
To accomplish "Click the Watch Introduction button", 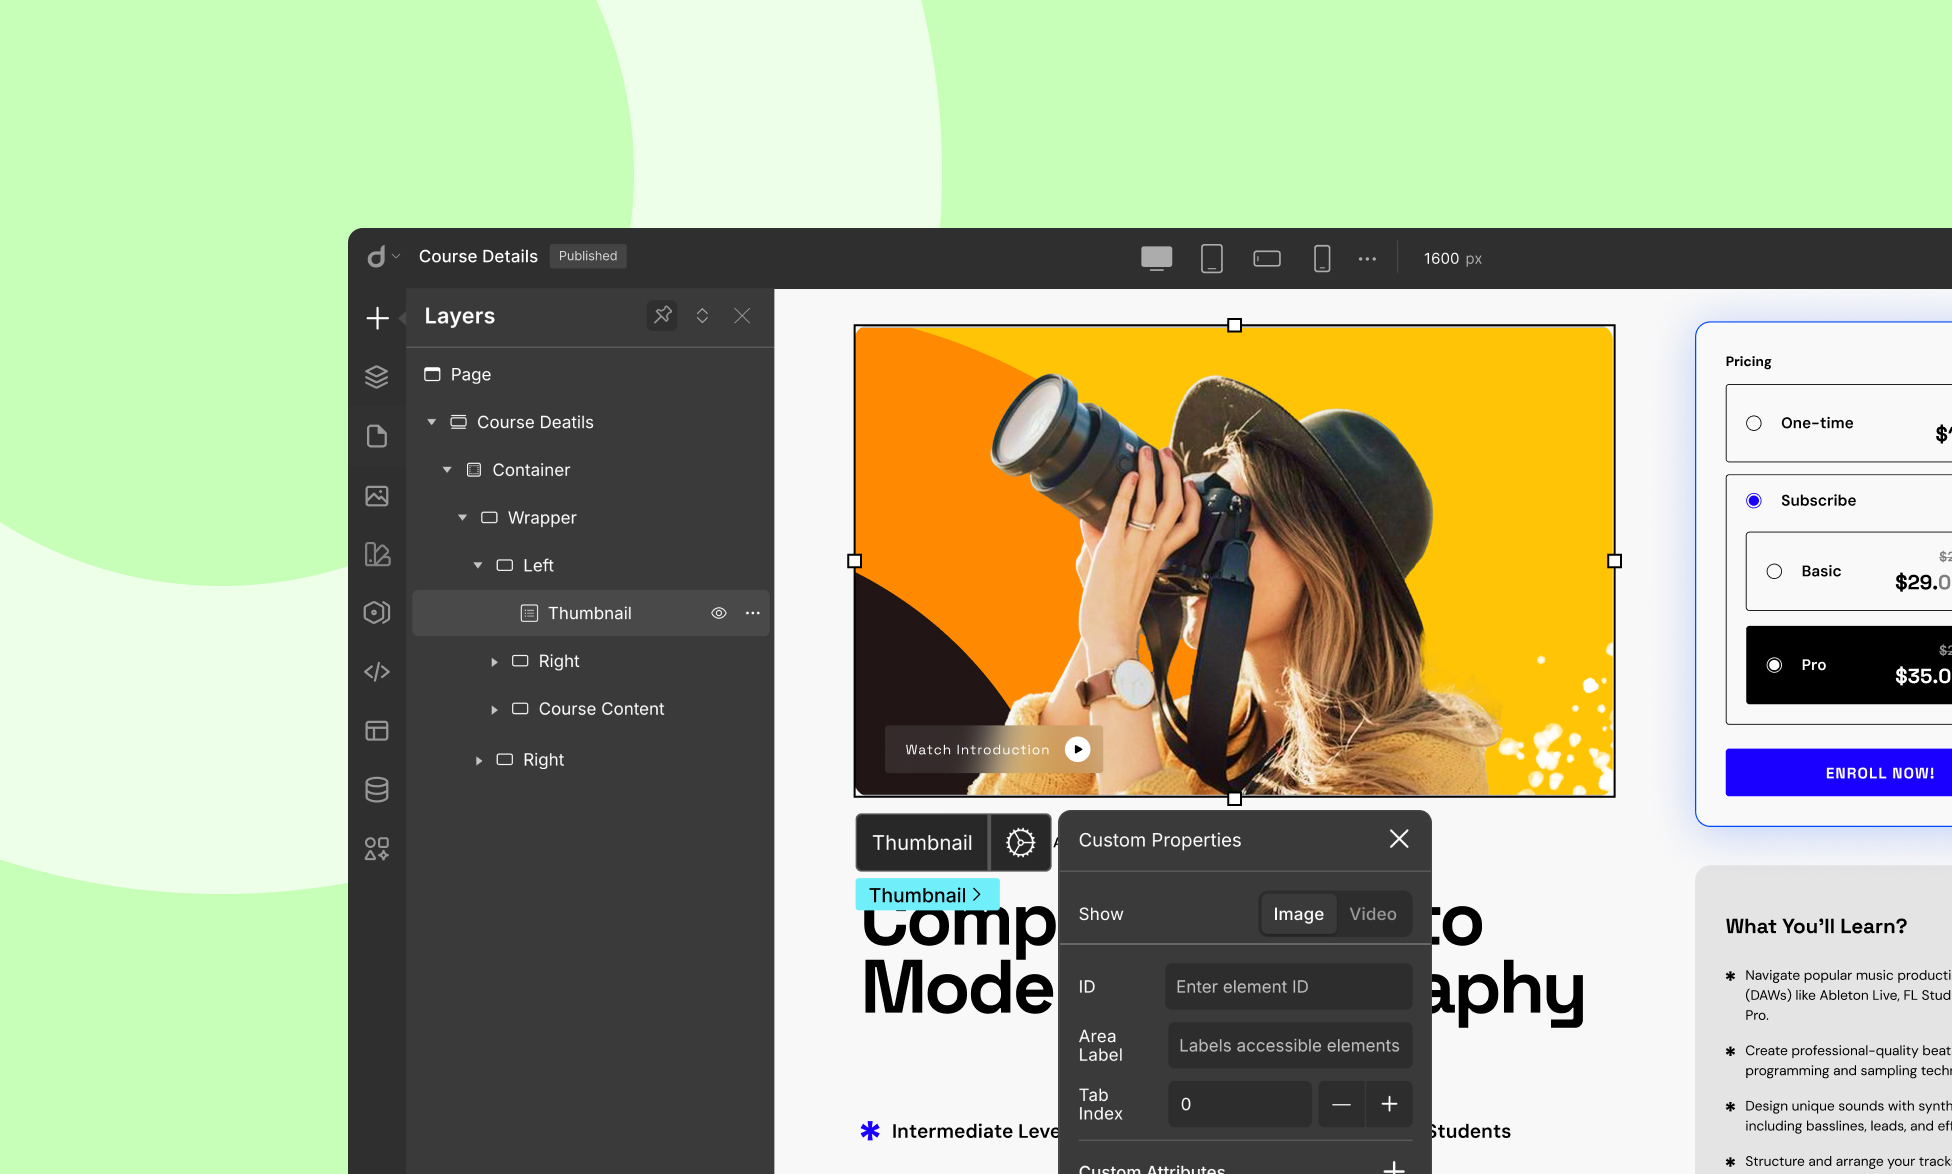I will [994, 749].
